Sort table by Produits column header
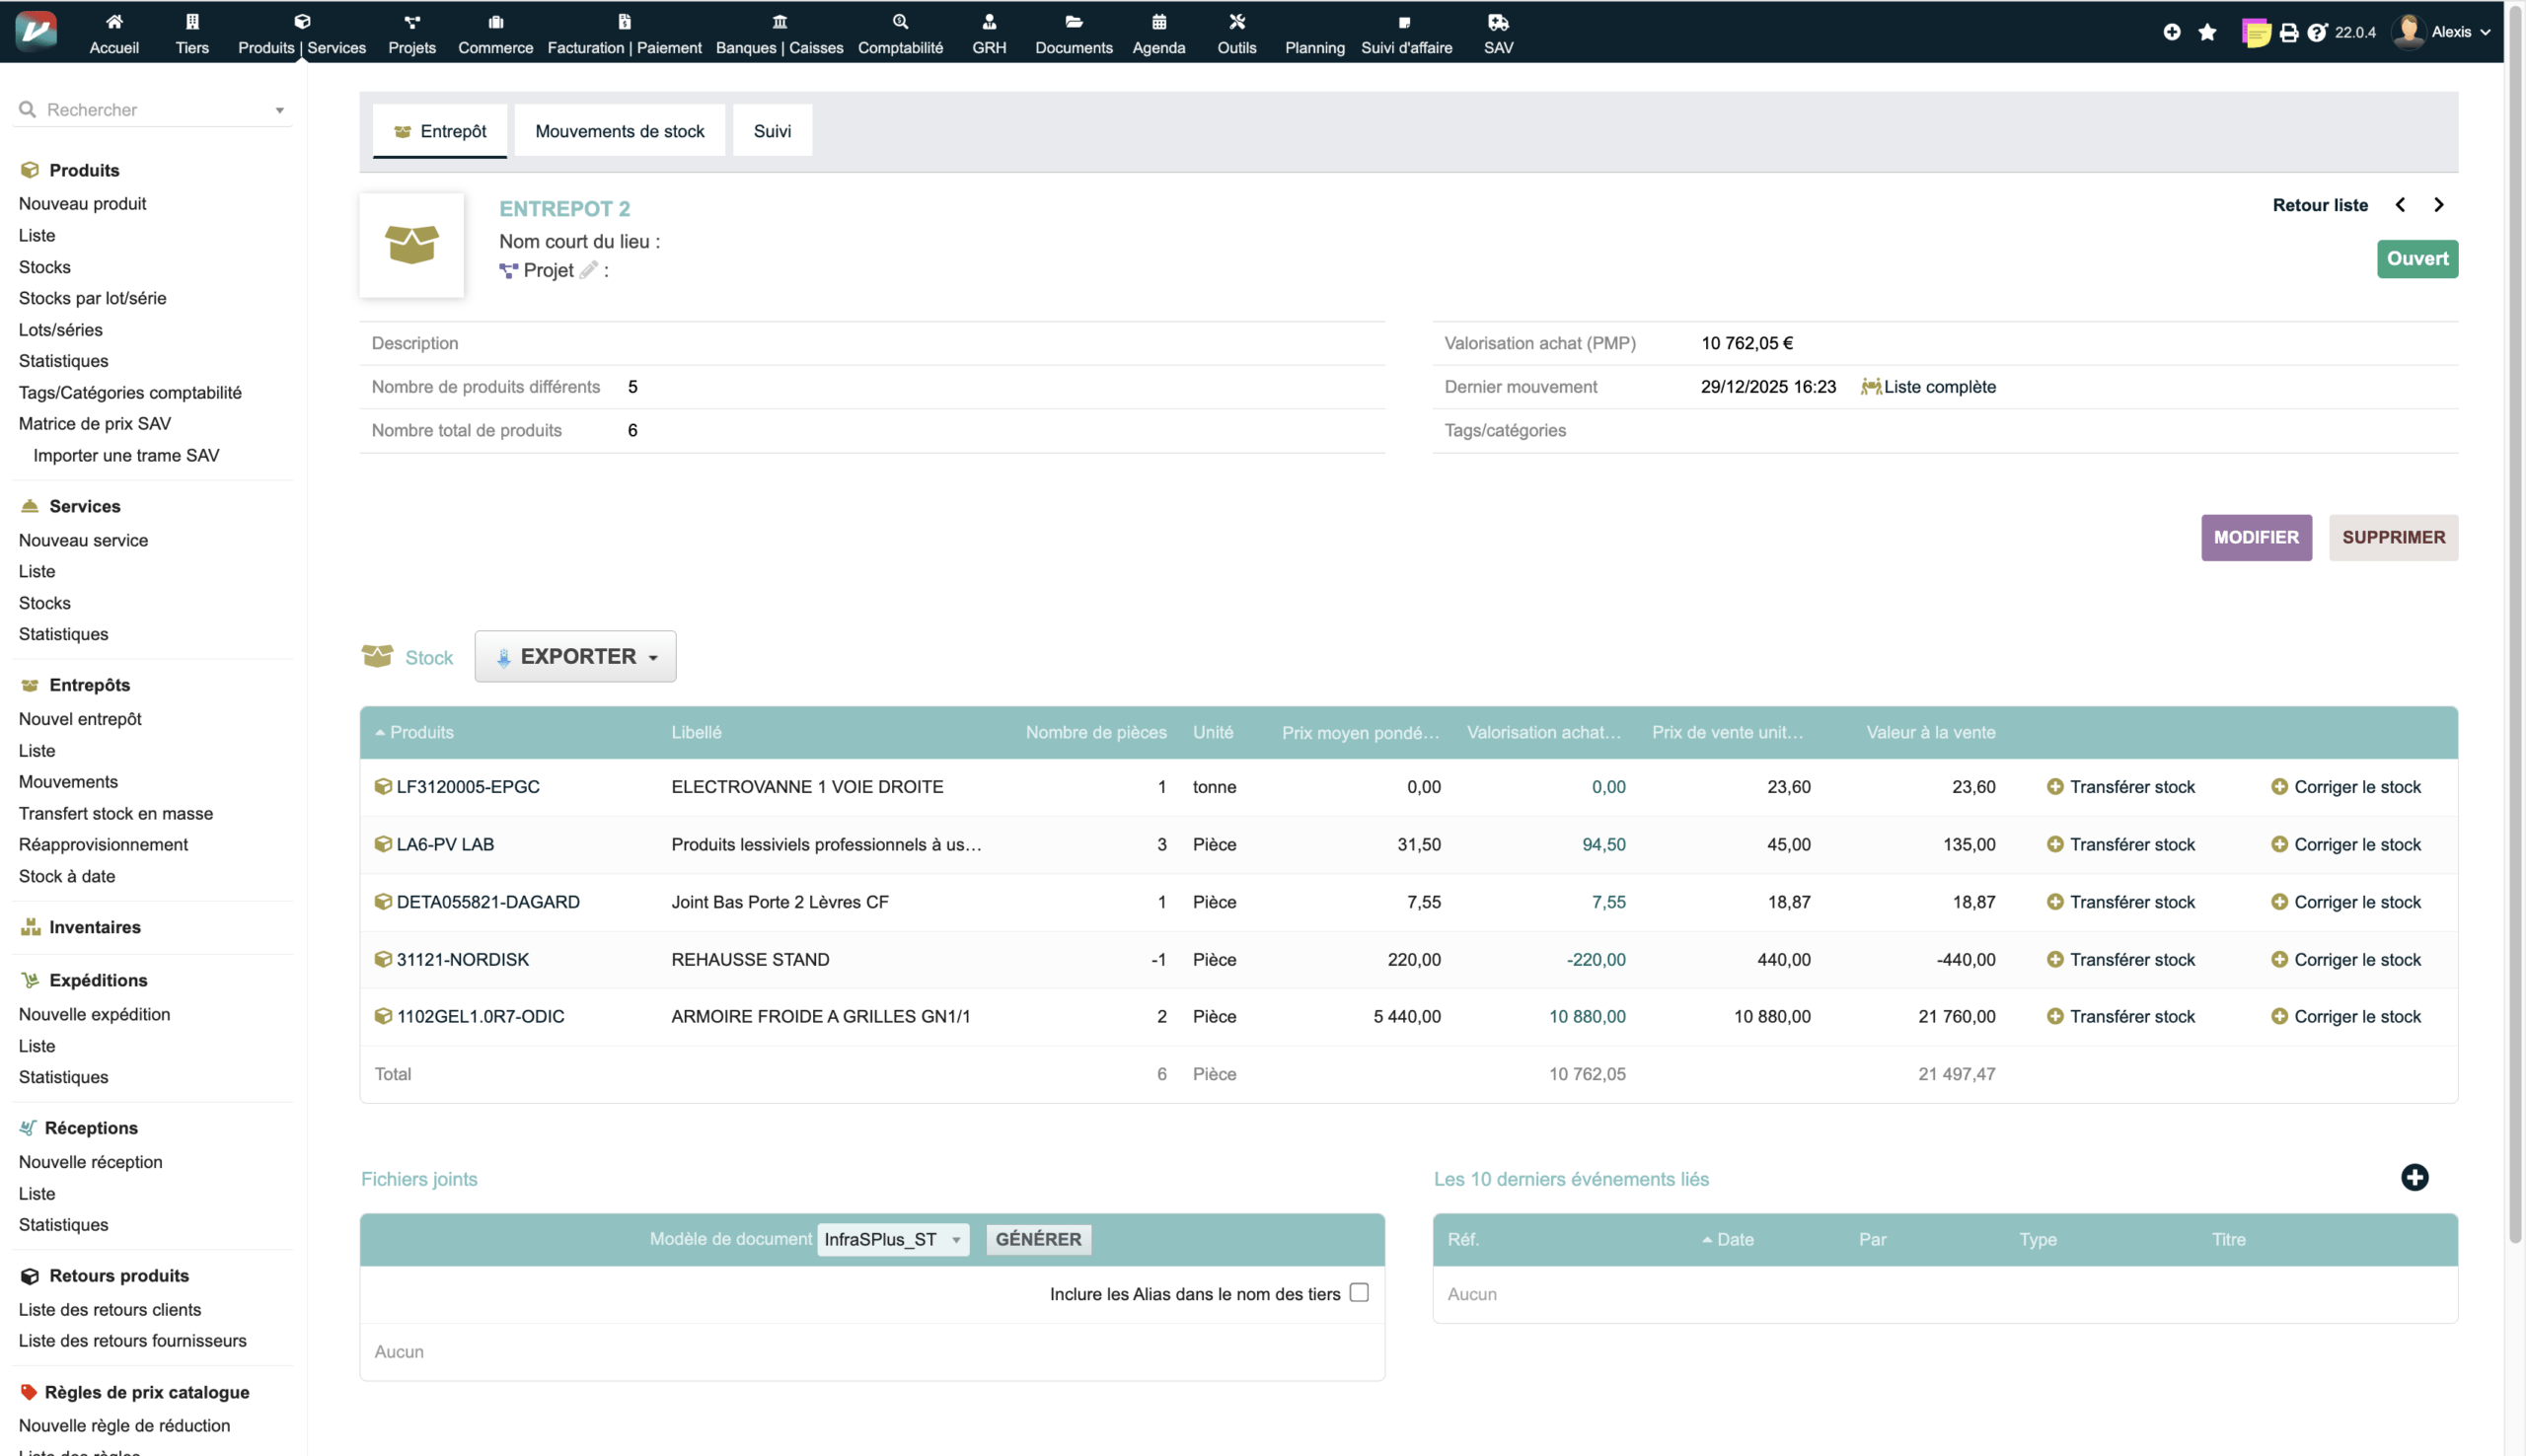This screenshot has height=1456, width=2526. click(421, 732)
